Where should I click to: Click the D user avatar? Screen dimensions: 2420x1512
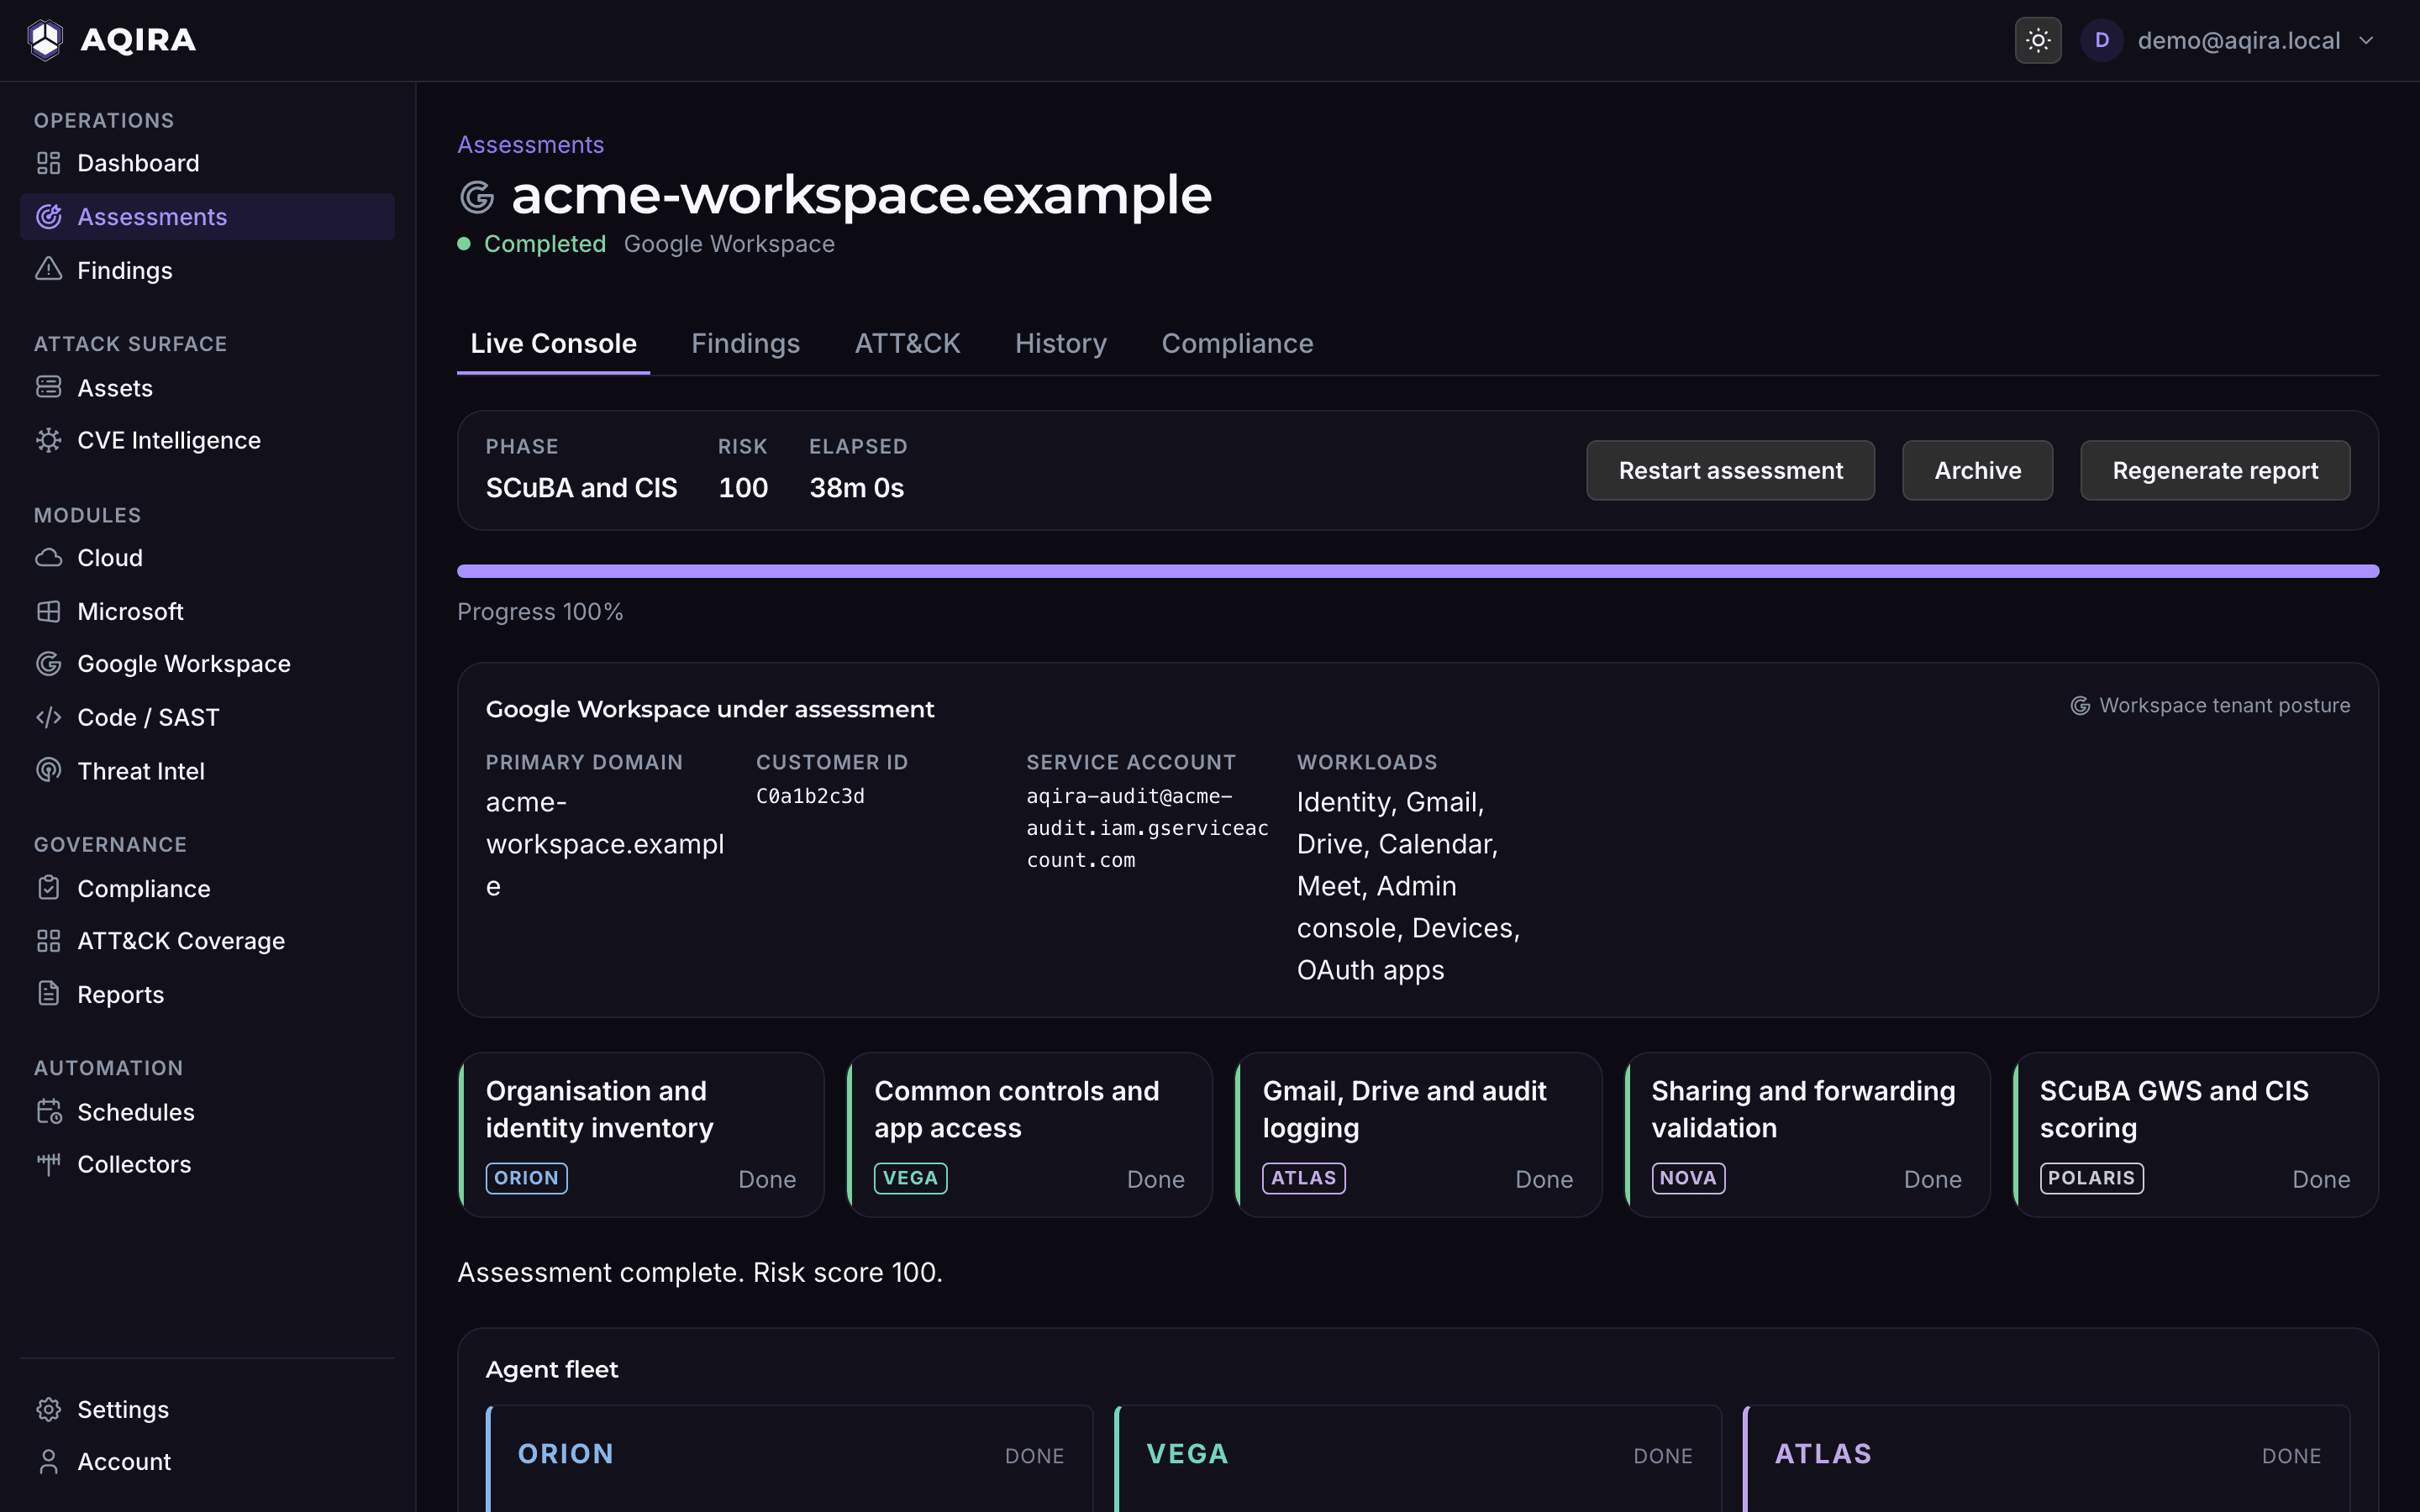2101,40
